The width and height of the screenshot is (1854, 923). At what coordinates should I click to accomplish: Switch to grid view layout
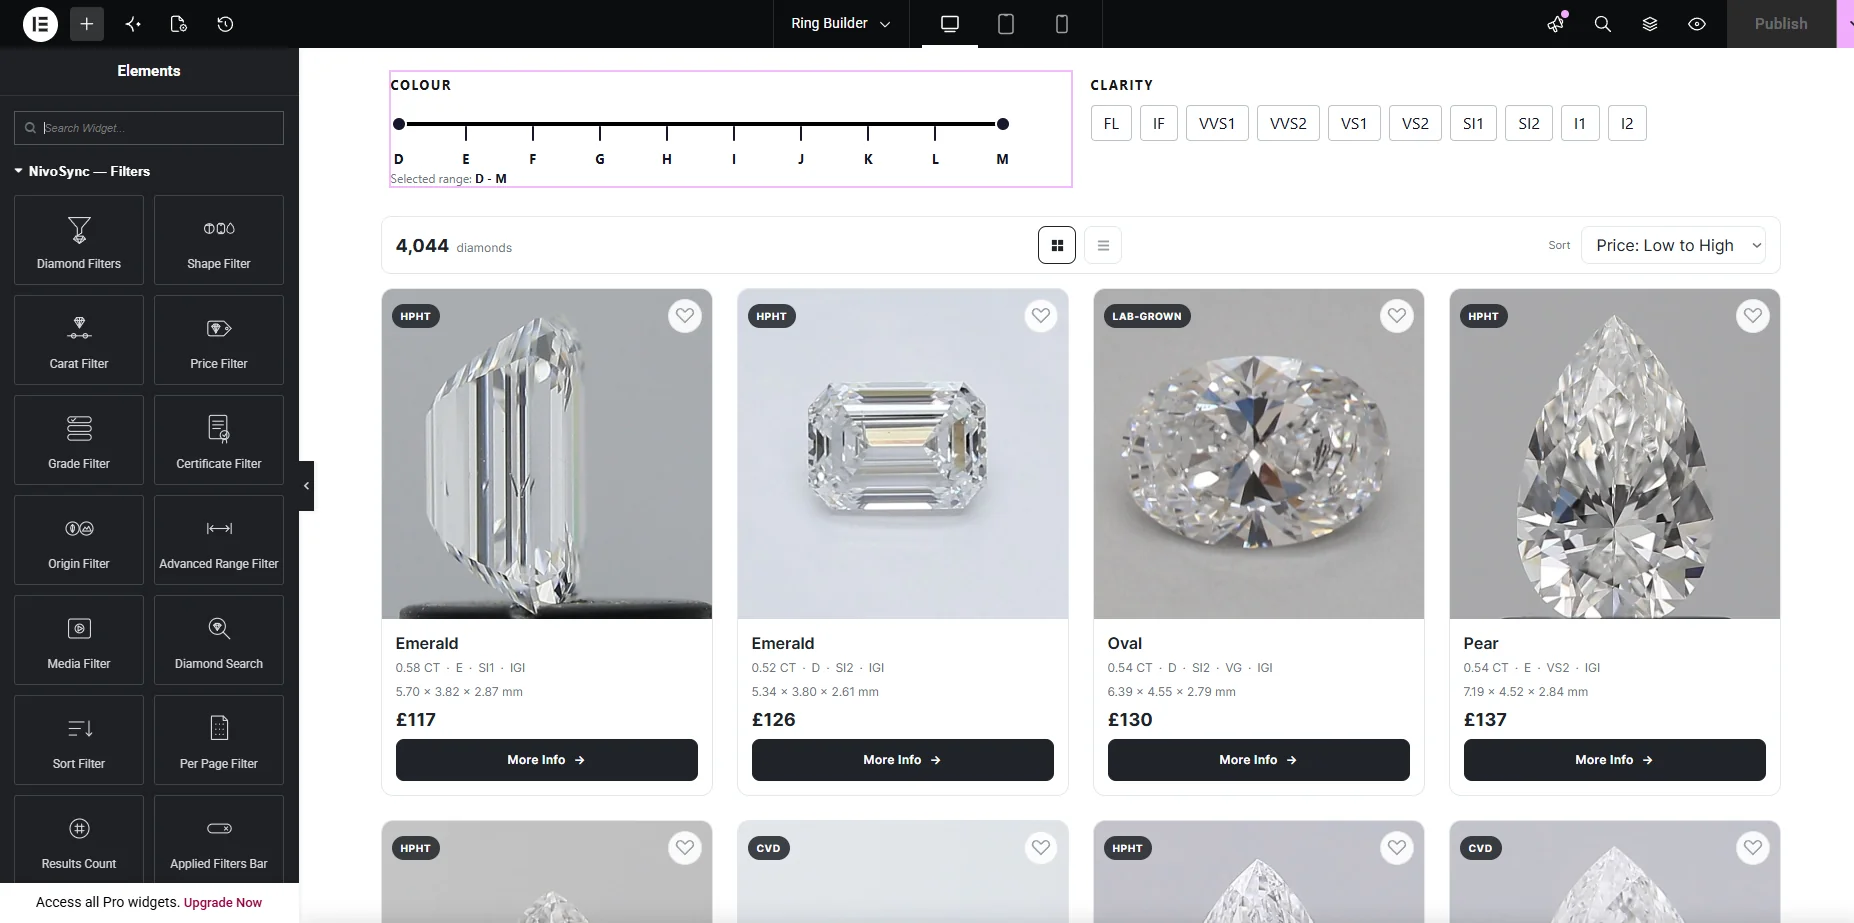(1057, 245)
